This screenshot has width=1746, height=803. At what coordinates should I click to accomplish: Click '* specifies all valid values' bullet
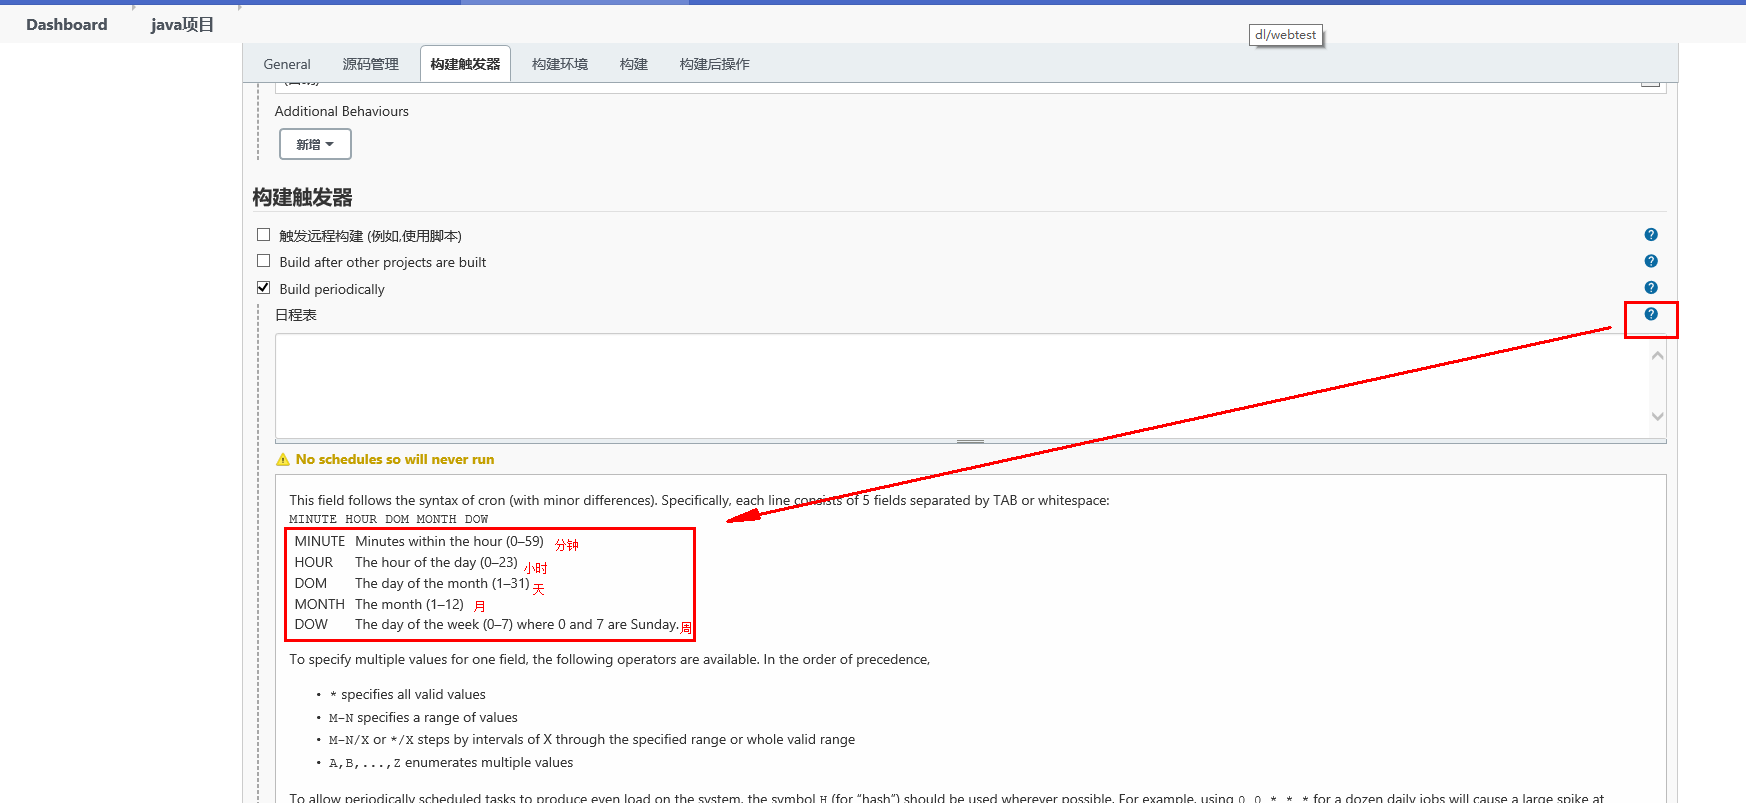tap(407, 694)
